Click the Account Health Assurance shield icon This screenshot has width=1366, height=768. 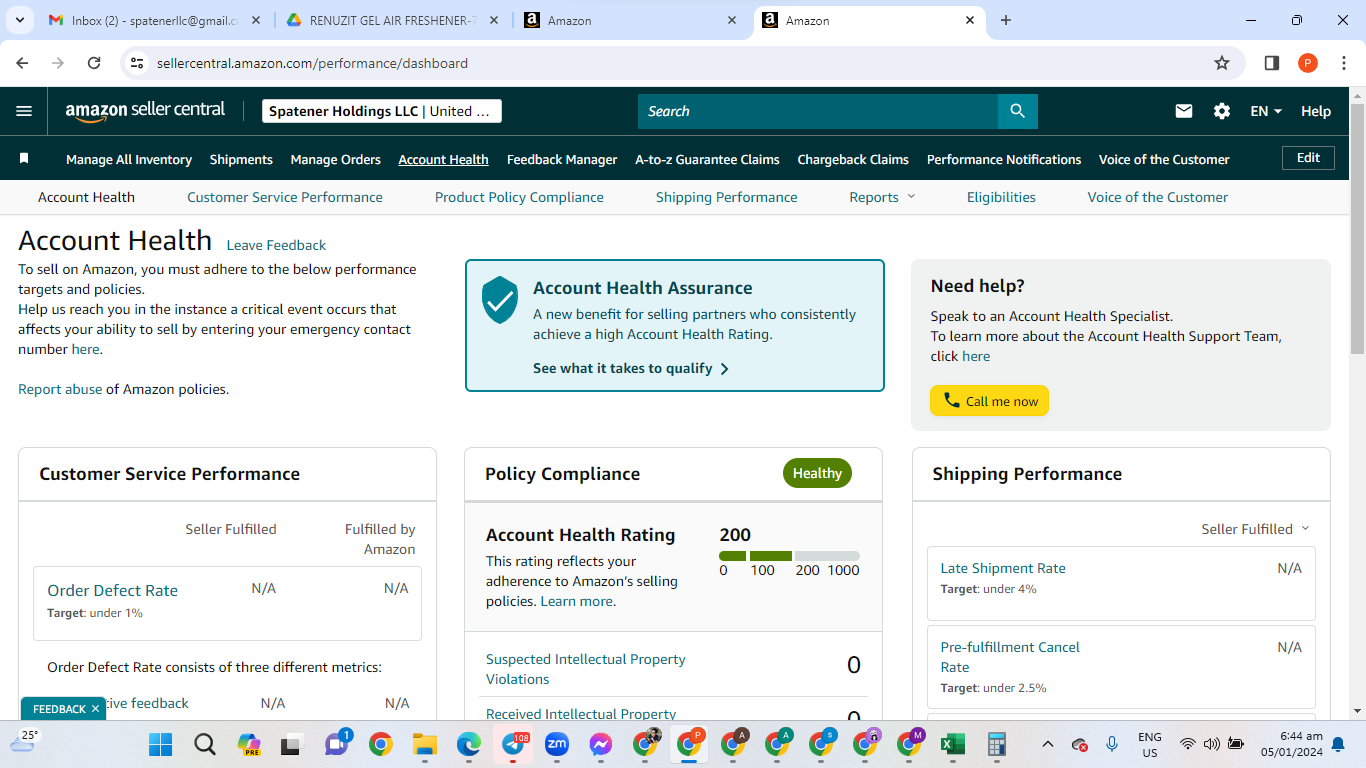tap(500, 300)
